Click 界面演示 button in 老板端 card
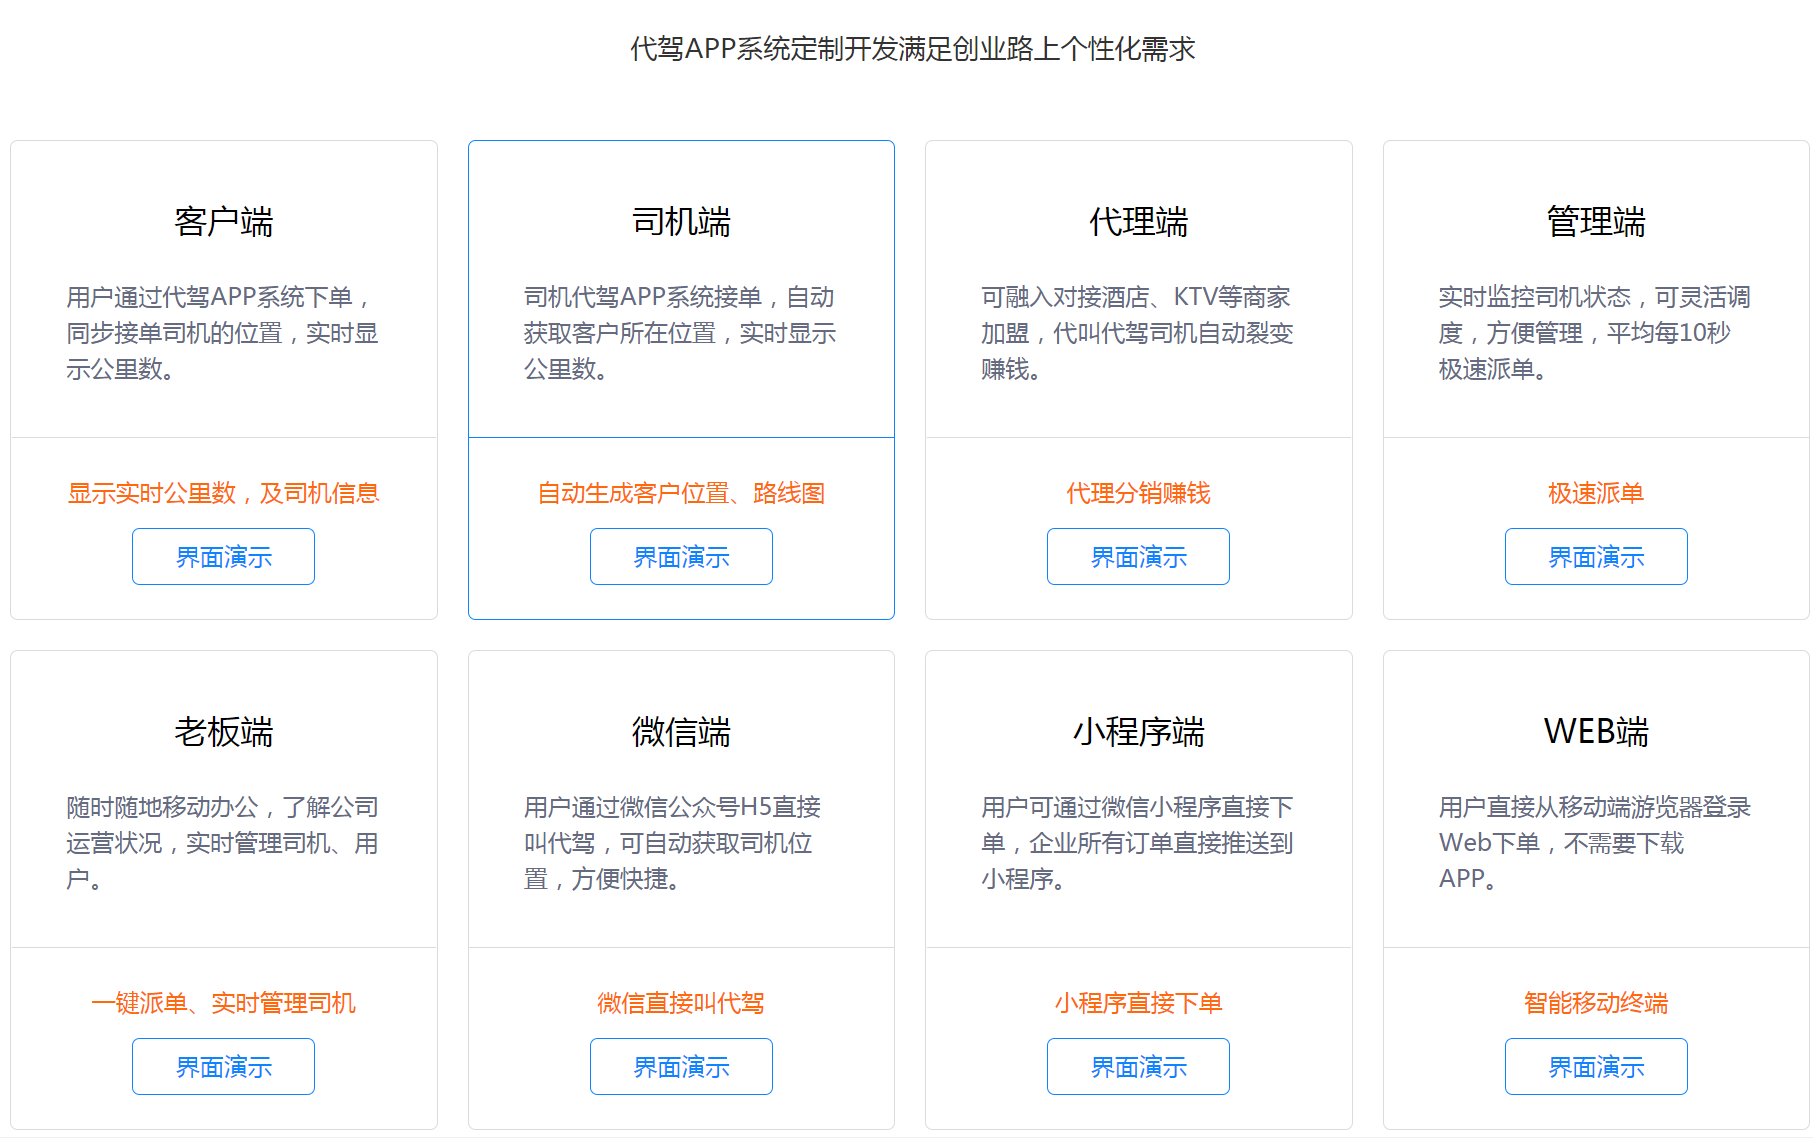Viewport: 1813px width, 1138px height. click(222, 1066)
